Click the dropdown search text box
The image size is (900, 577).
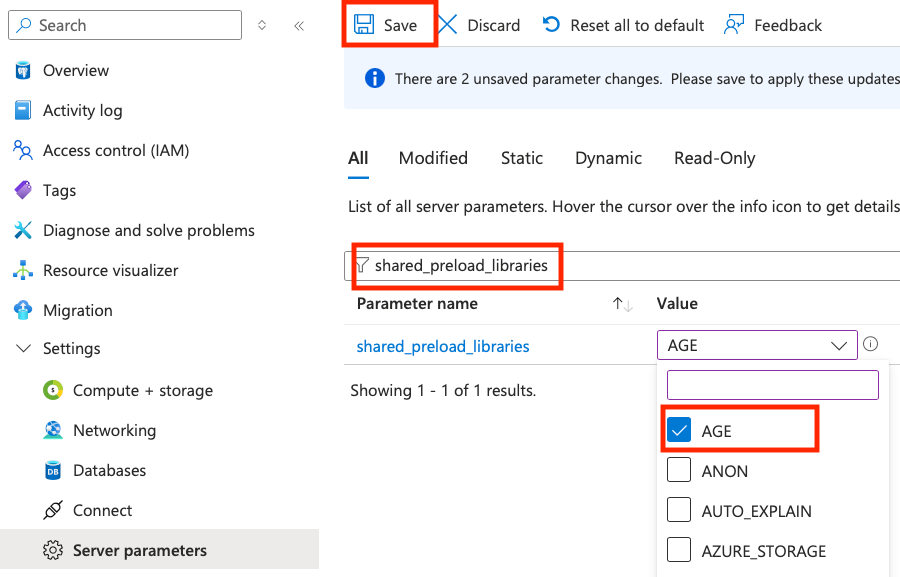pos(773,385)
